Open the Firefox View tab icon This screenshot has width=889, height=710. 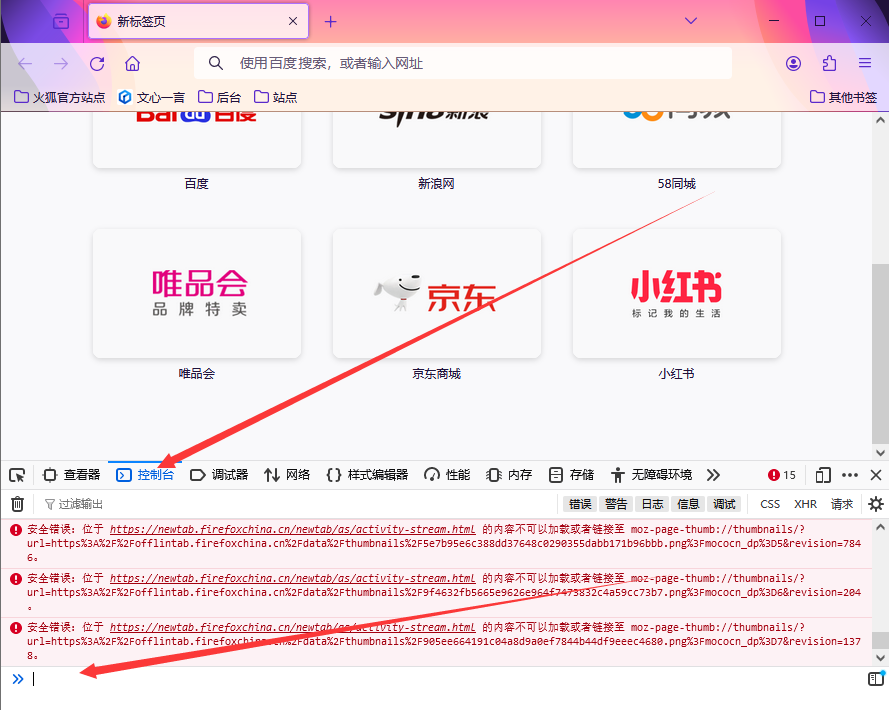point(61,22)
